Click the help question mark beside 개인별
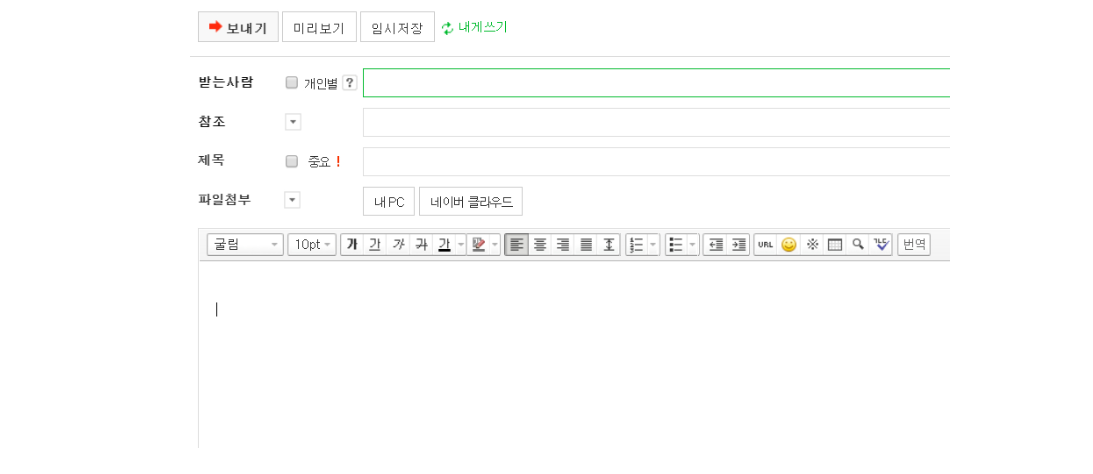 350,83
